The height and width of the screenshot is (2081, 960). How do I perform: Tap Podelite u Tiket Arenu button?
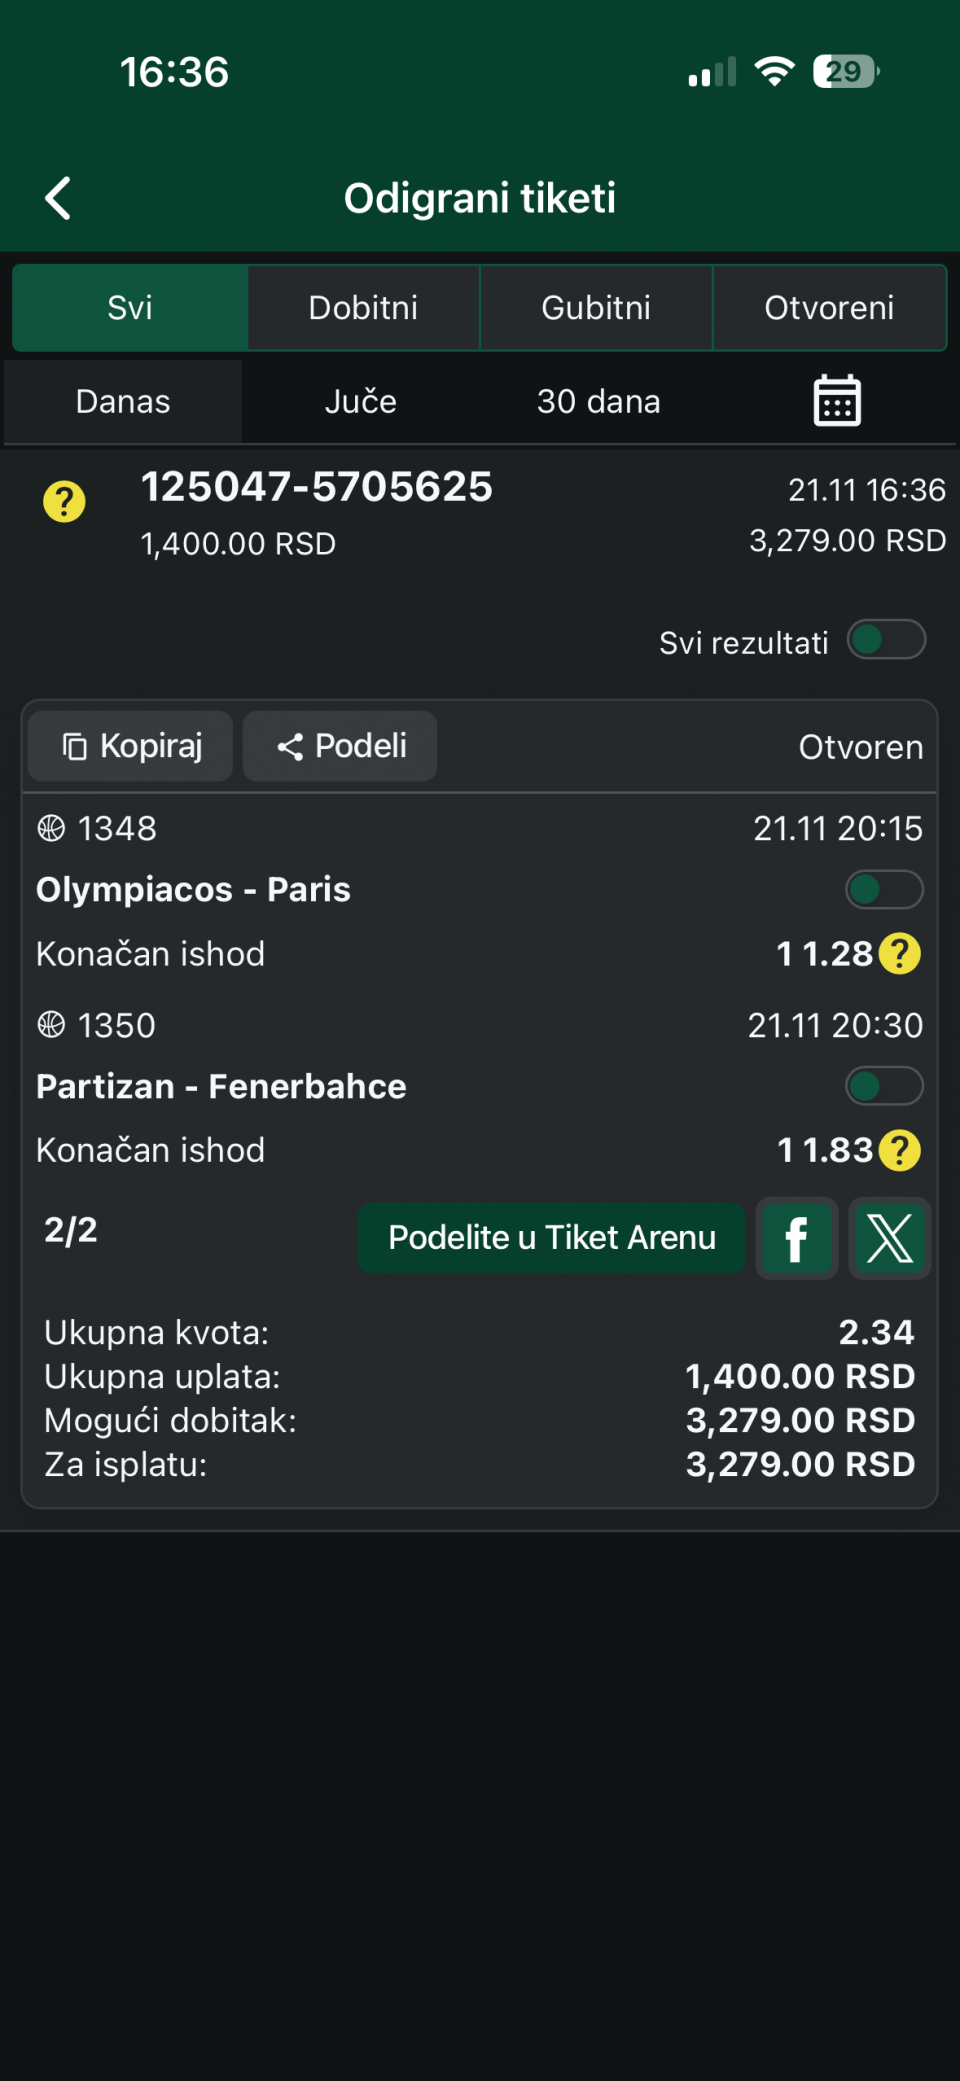(x=552, y=1238)
